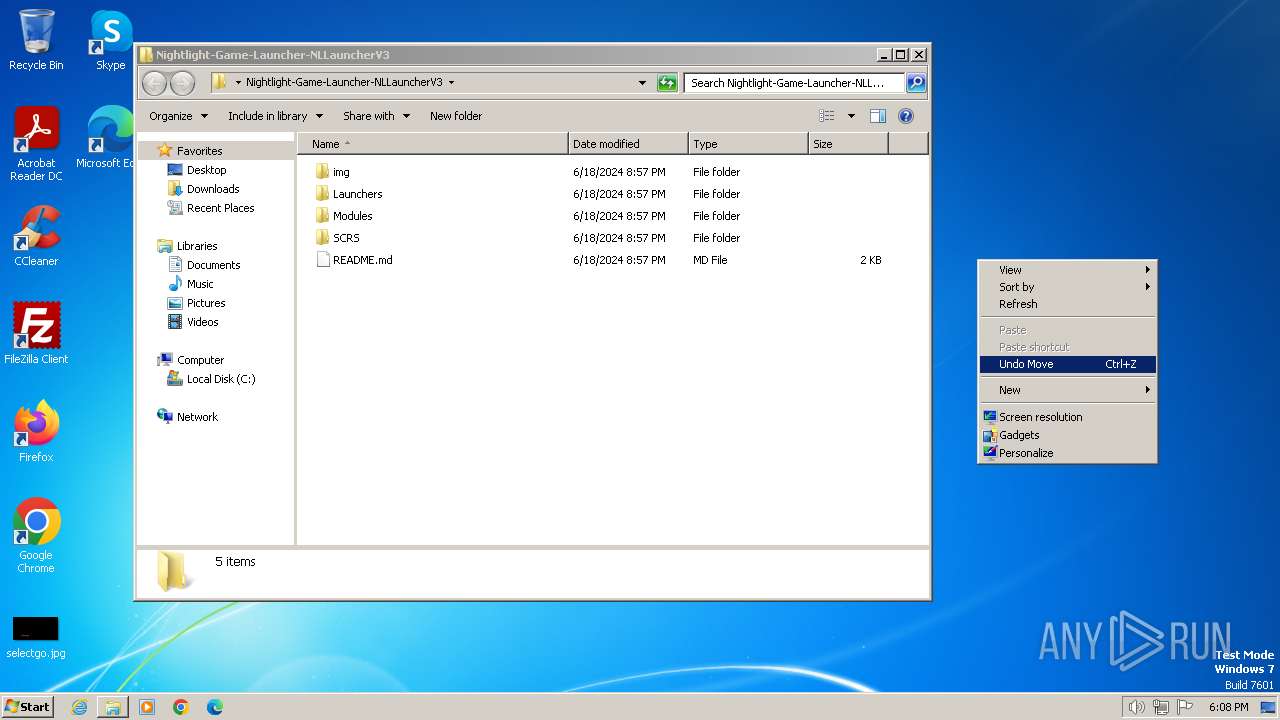Click the New folder button
The width and height of the screenshot is (1280, 720).
(x=456, y=116)
